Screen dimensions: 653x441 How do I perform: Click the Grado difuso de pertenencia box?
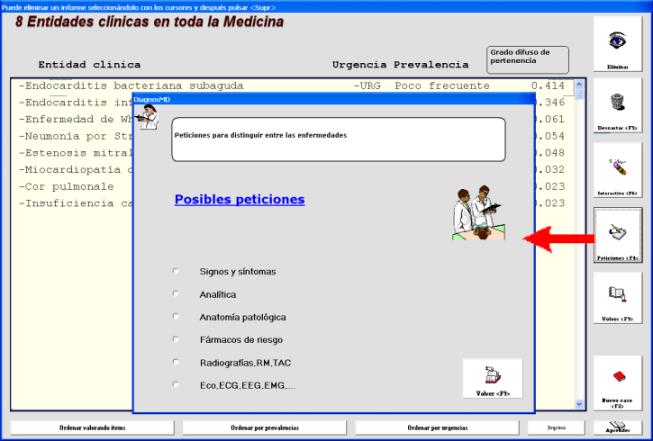(x=527, y=60)
